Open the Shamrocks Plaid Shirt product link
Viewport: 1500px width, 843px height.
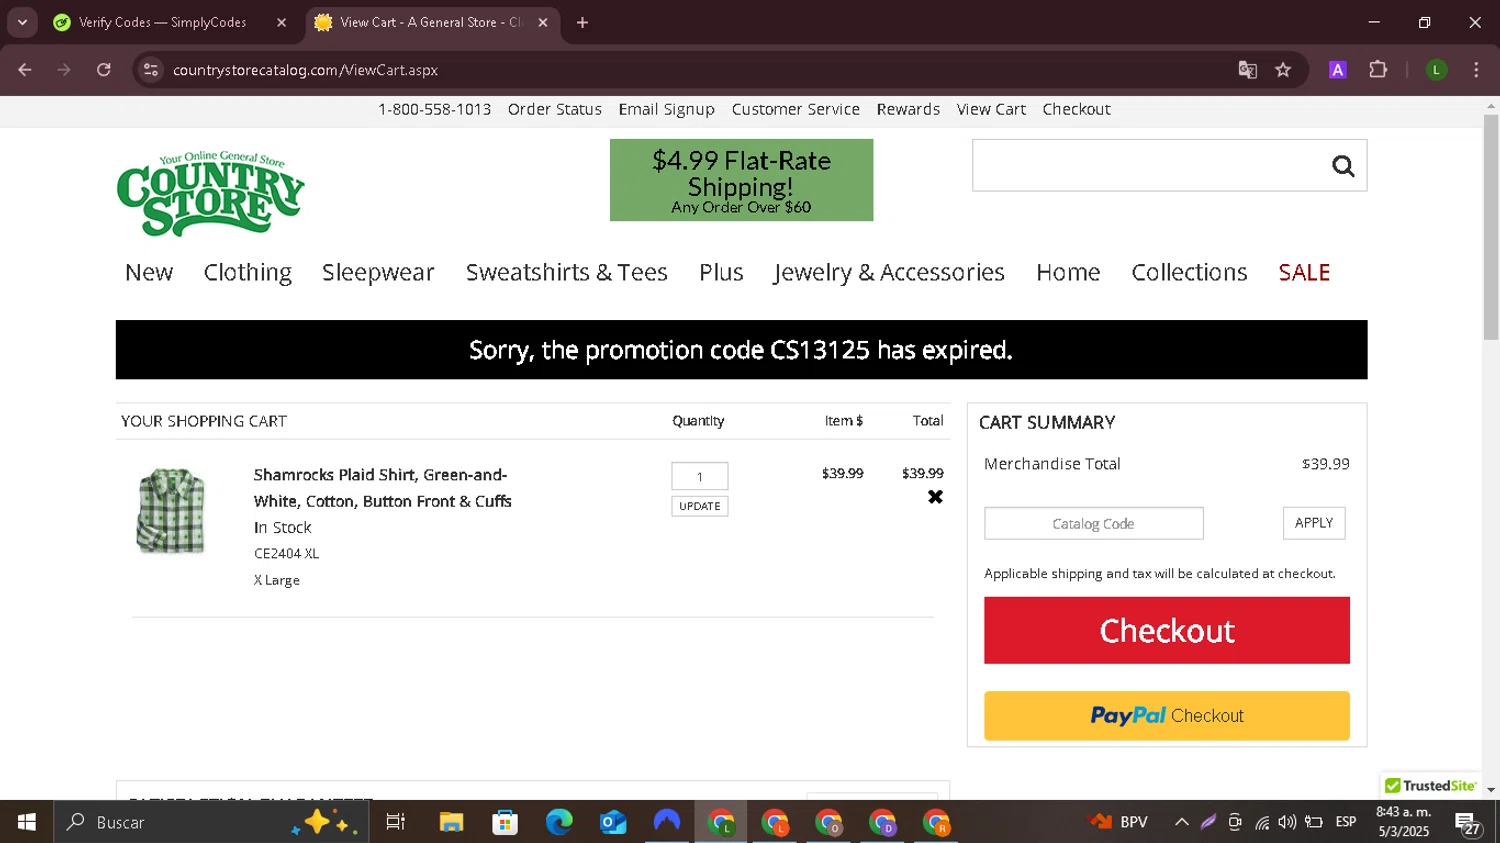[382, 488]
